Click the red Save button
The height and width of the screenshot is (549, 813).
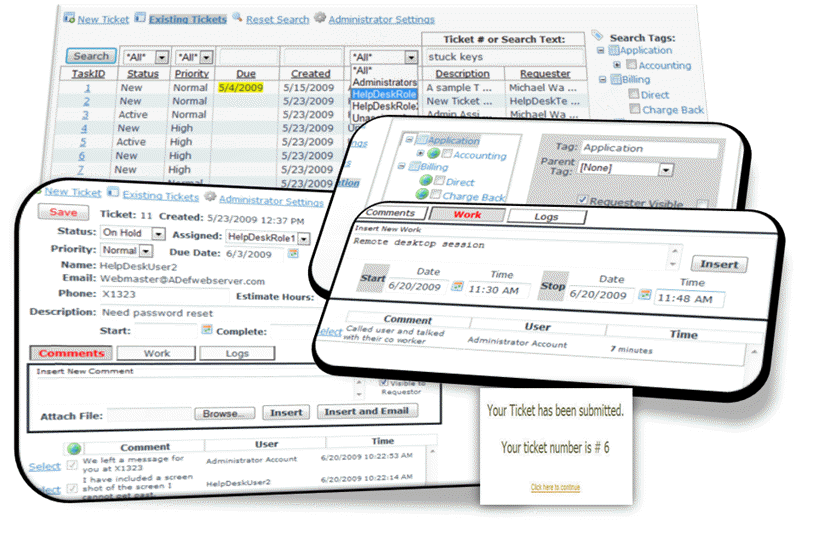pyautogui.click(x=63, y=212)
